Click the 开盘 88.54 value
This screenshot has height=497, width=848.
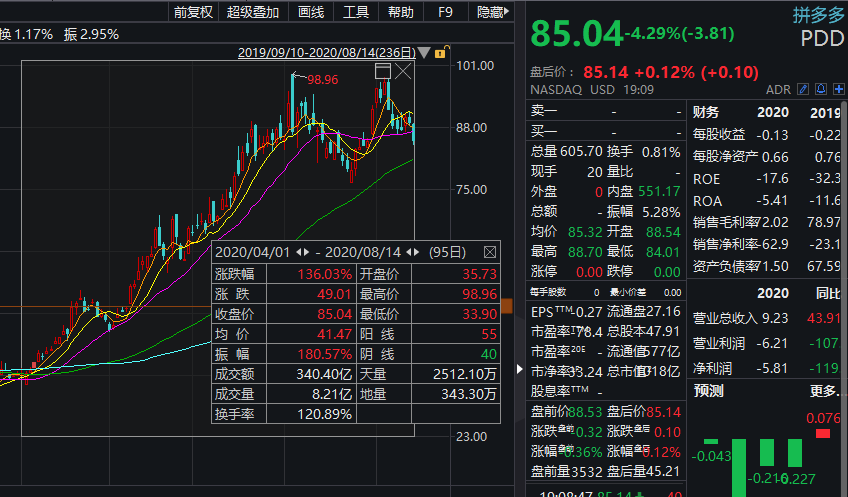pos(663,232)
